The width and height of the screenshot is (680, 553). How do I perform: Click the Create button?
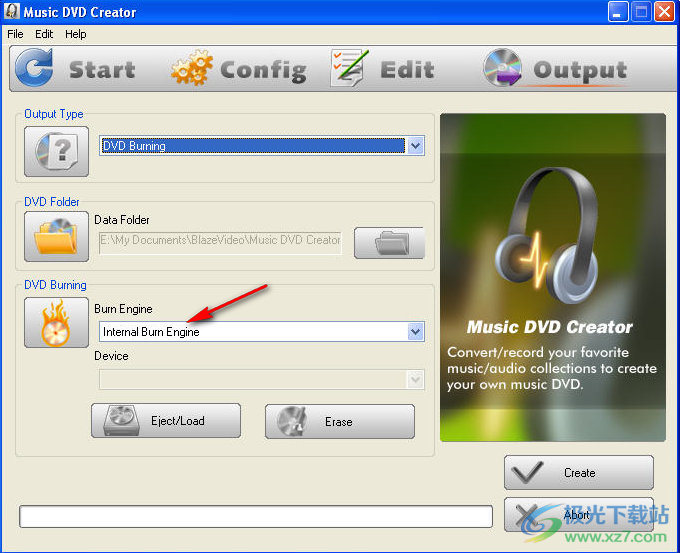(579, 472)
